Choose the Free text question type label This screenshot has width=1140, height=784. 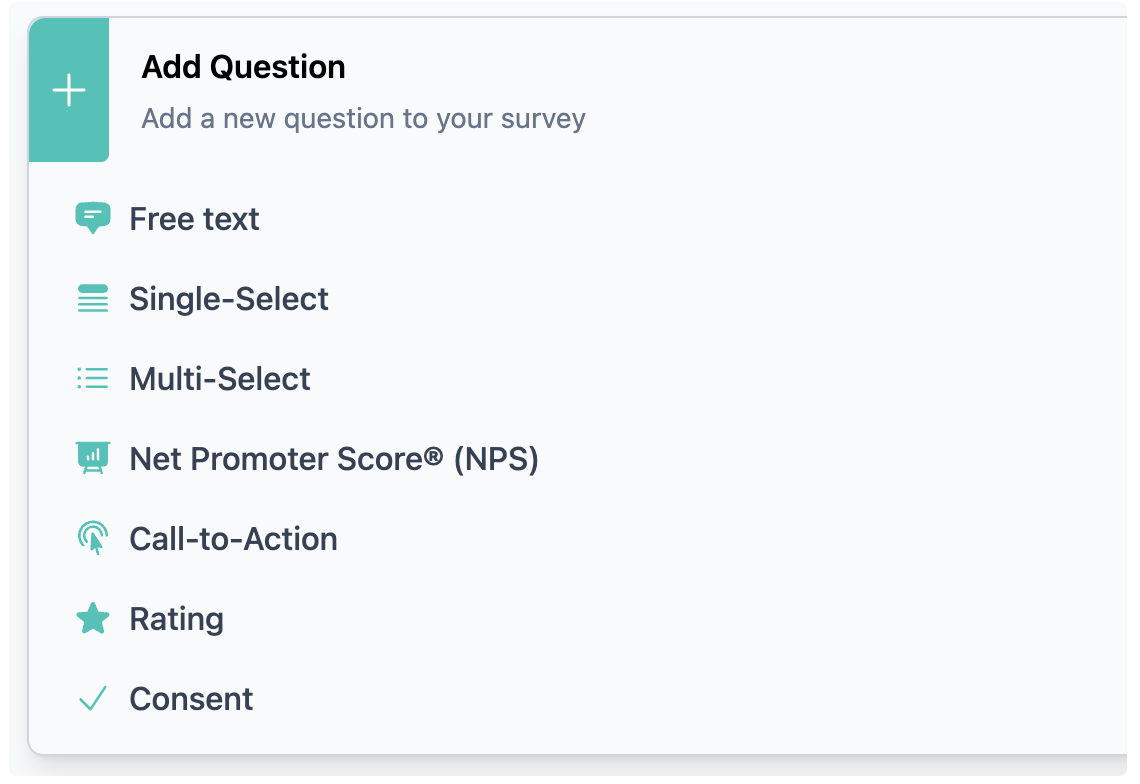[x=194, y=219]
